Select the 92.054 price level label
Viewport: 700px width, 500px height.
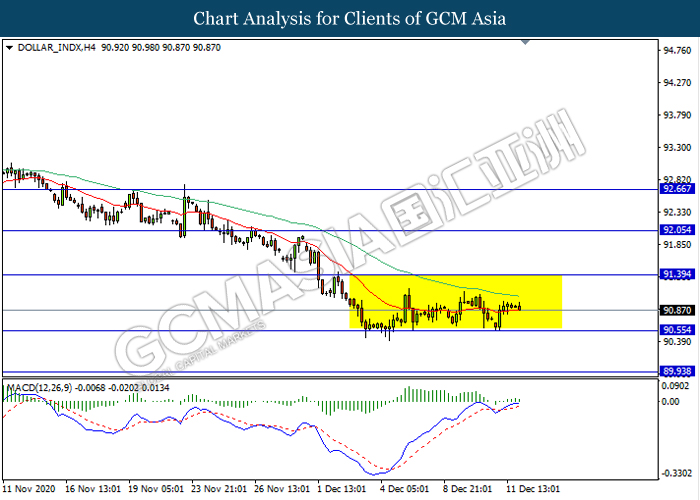[x=677, y=230]
